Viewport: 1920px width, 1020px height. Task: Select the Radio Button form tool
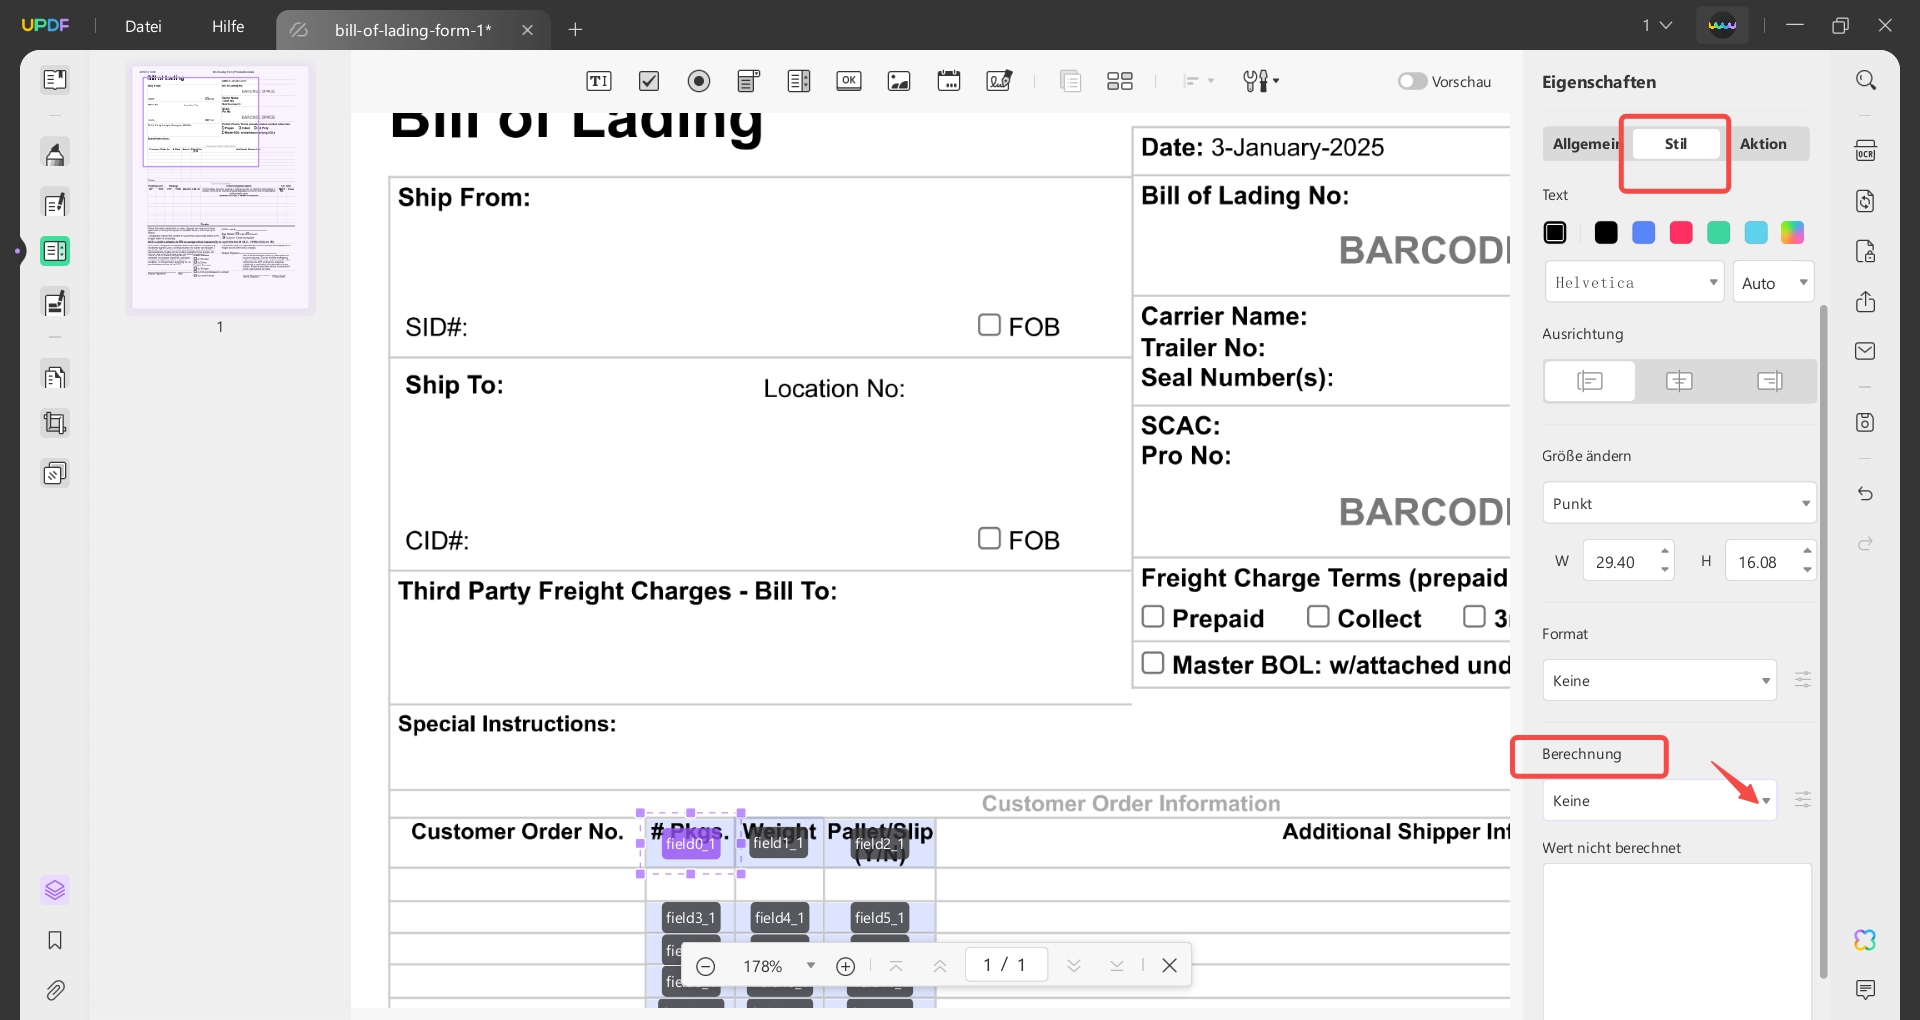coord(699,81)
